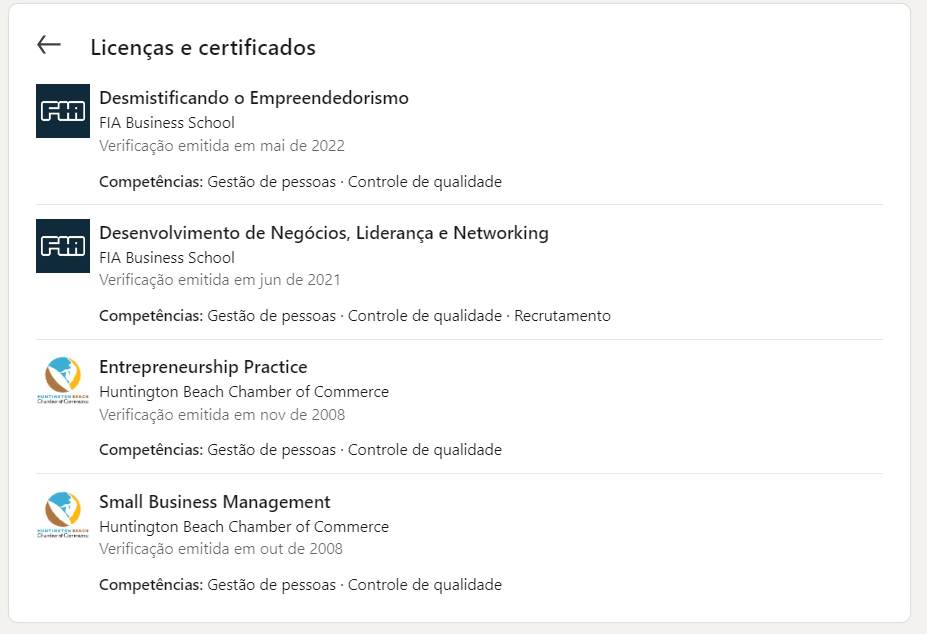The image size is (927, 634).
Task: Click the second FIA Business School logo
Action: pos(63,245)
